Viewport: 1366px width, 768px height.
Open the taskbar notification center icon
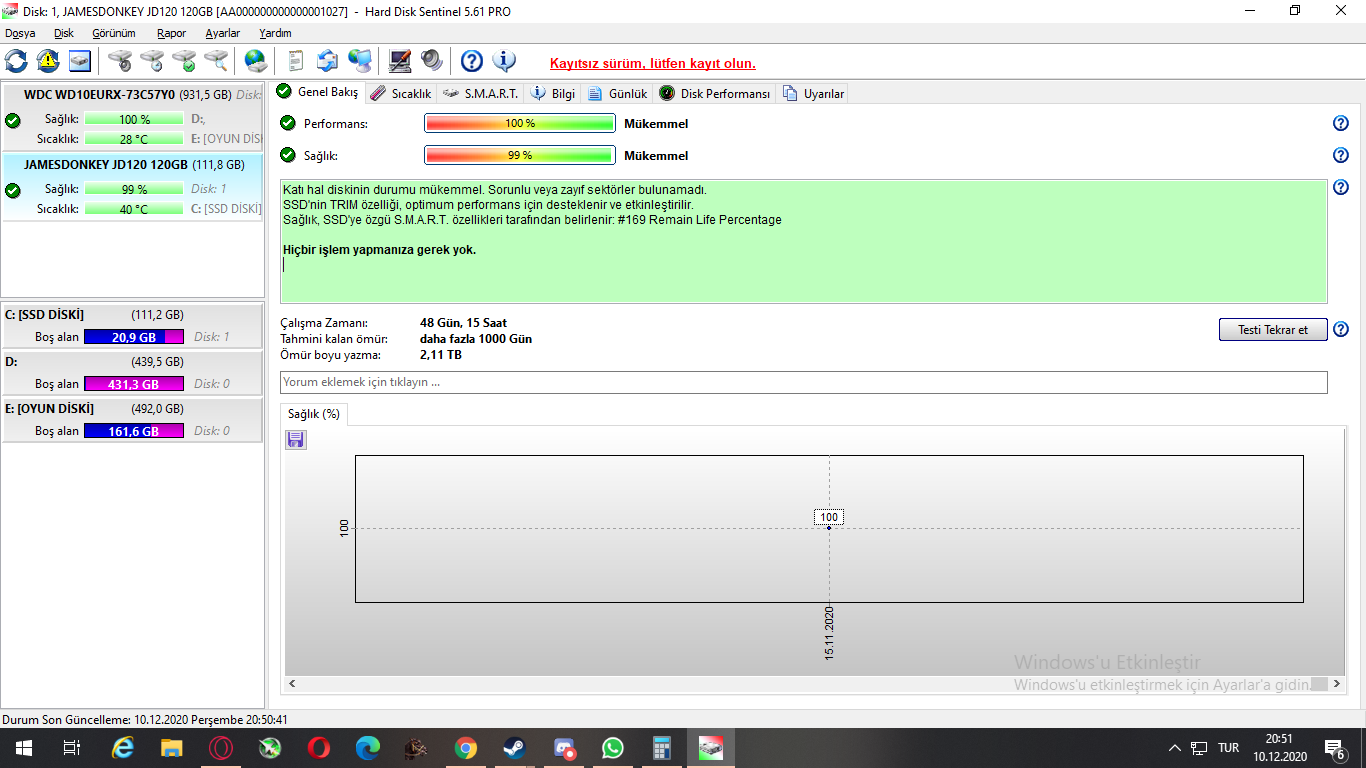(x=1334, y=748)
